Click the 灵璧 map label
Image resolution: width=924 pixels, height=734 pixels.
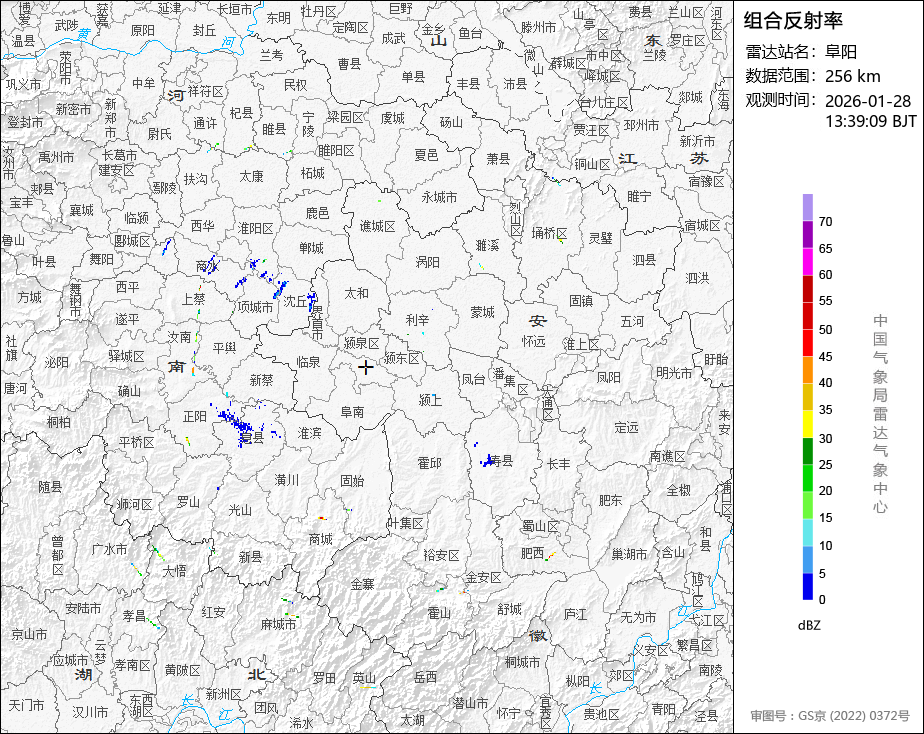(600, 238)
